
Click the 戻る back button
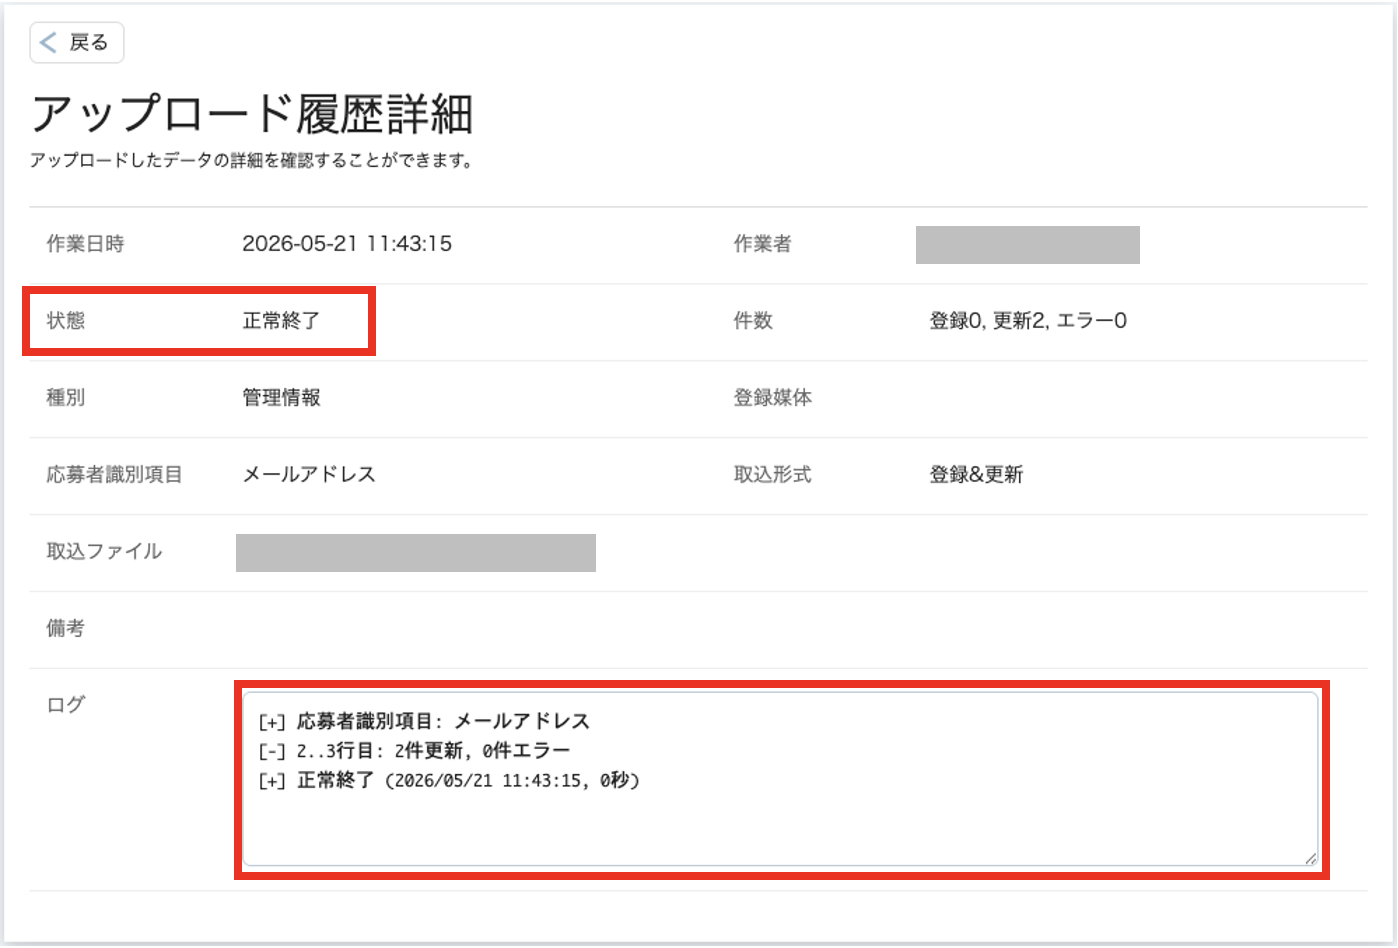(77, 43)
